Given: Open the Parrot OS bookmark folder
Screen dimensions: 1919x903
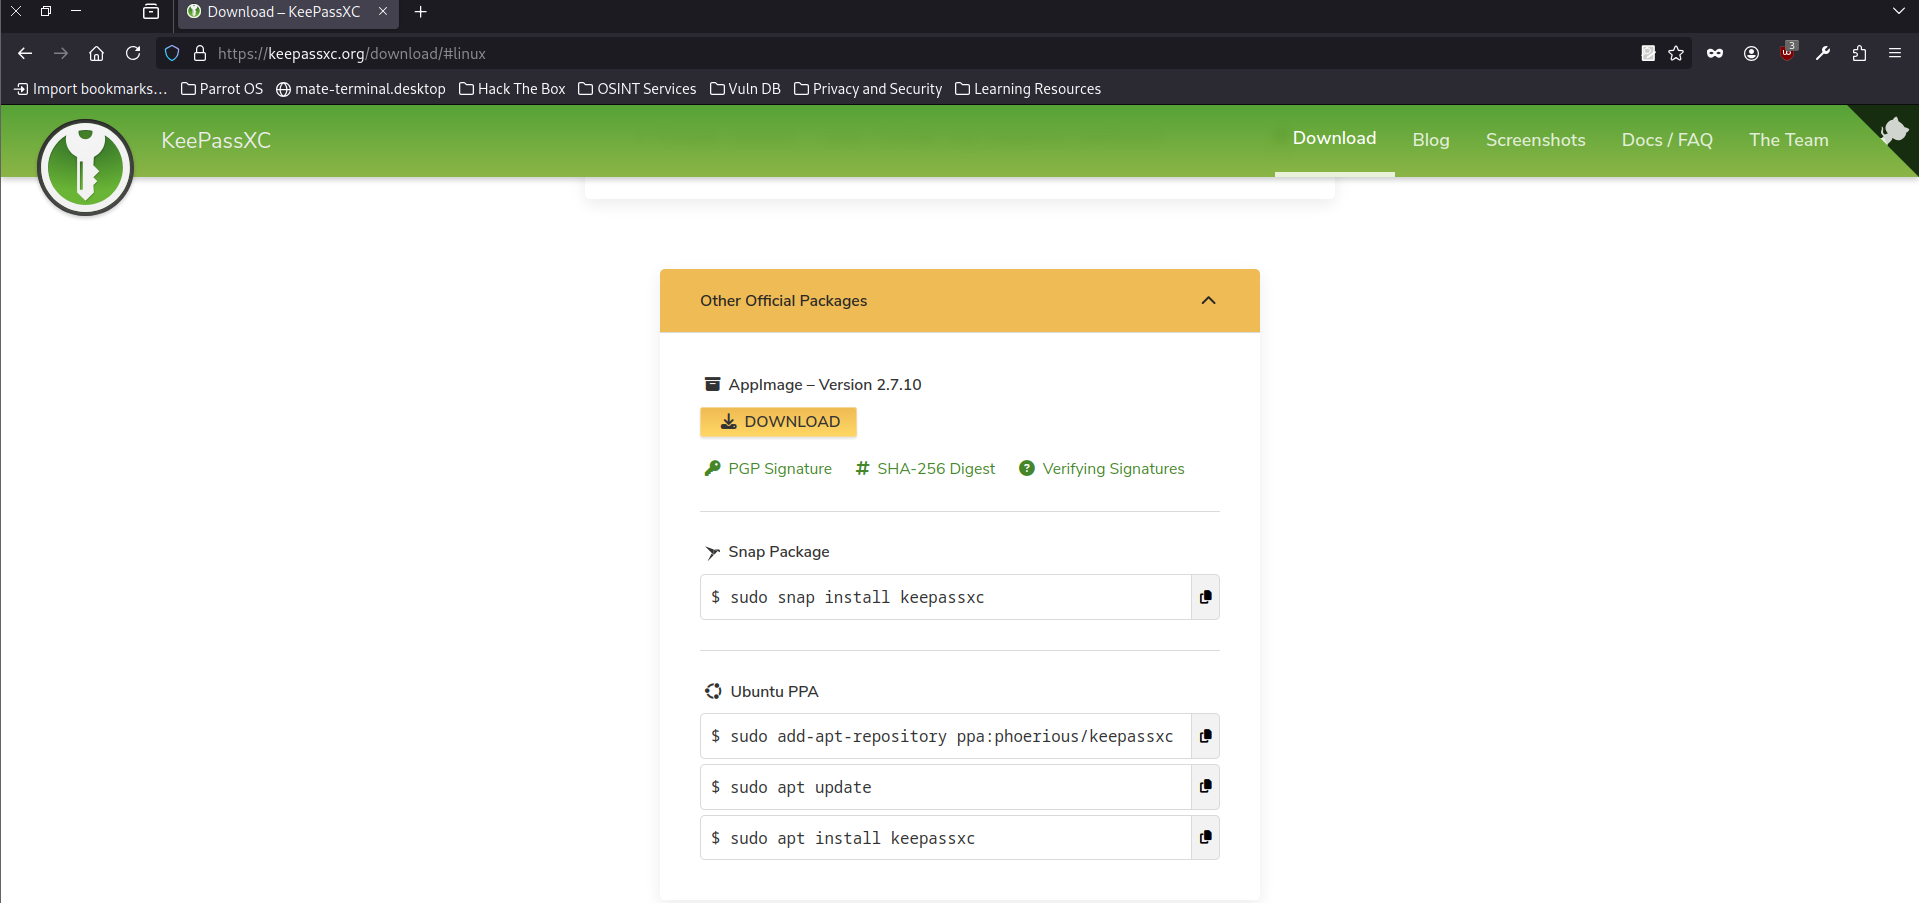Looking at the screenshot, I should coord(222,89).
